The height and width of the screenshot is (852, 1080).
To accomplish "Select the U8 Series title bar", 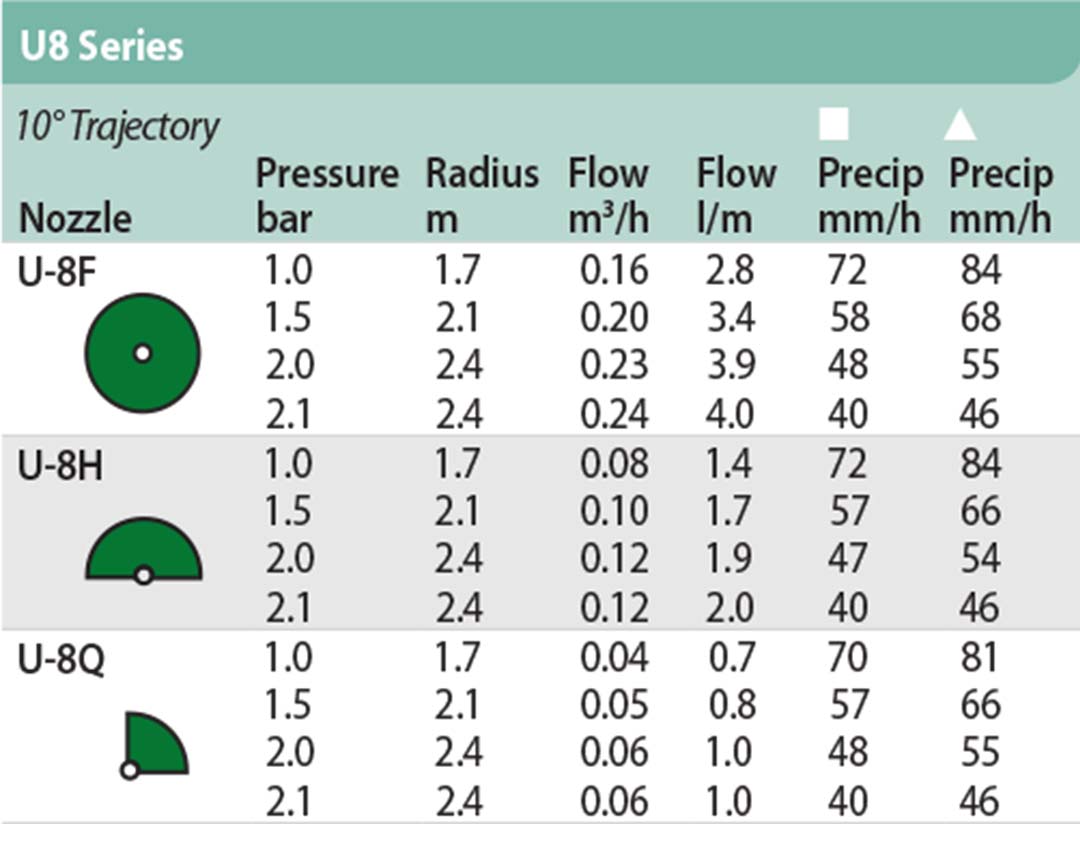I will (x=540, y=43).
